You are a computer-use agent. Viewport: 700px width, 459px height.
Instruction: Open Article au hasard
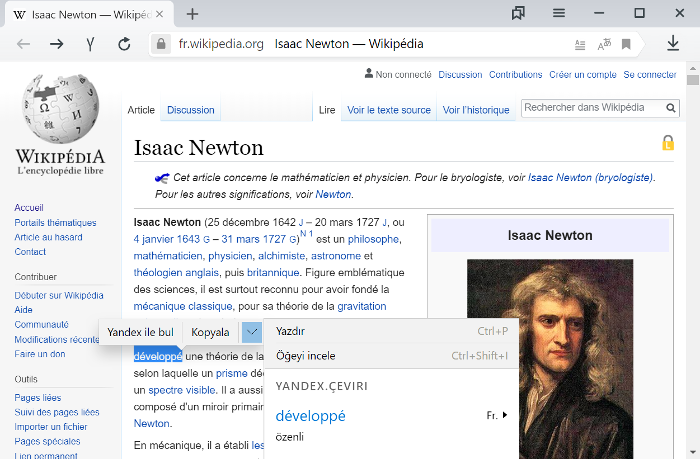(48, 237)
